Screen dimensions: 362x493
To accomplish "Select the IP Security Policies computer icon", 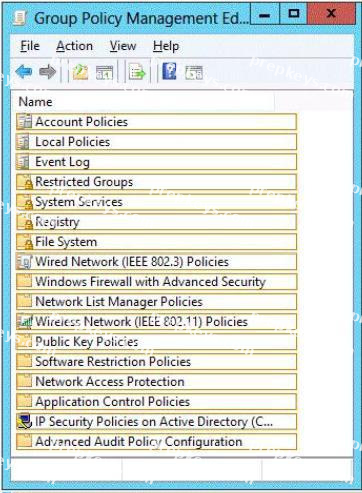I will (x=24, y=421).
